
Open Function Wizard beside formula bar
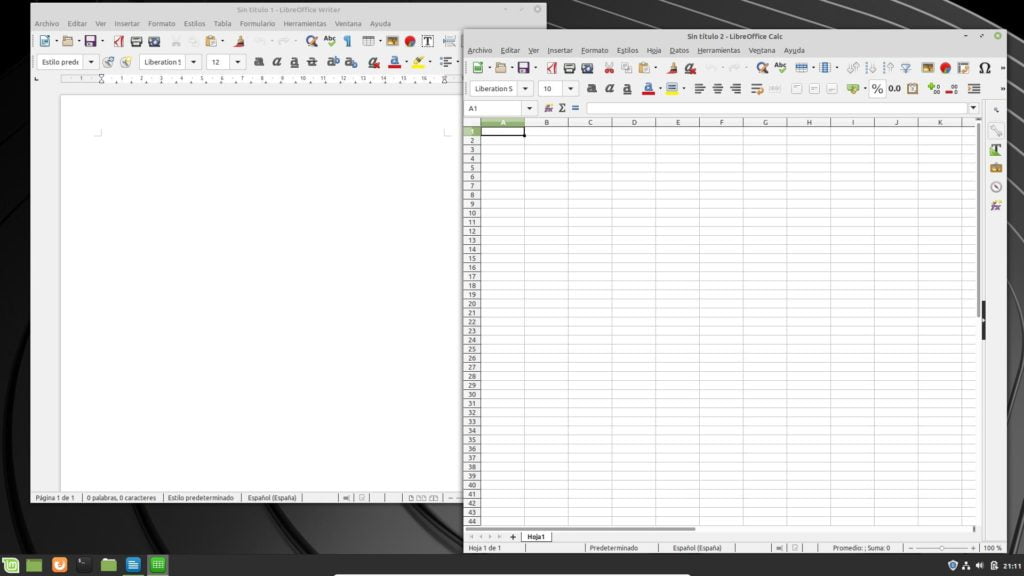point(549,108)
